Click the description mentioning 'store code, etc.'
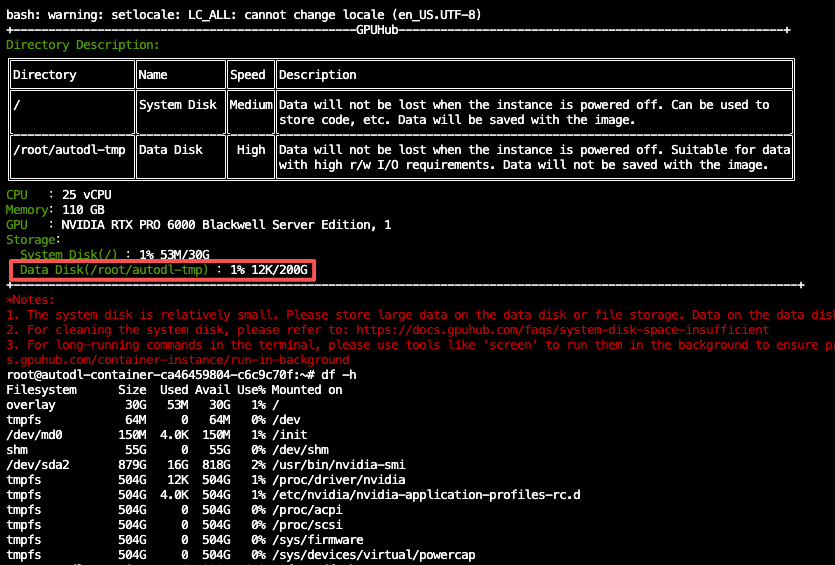 click(x=524, y=112)
